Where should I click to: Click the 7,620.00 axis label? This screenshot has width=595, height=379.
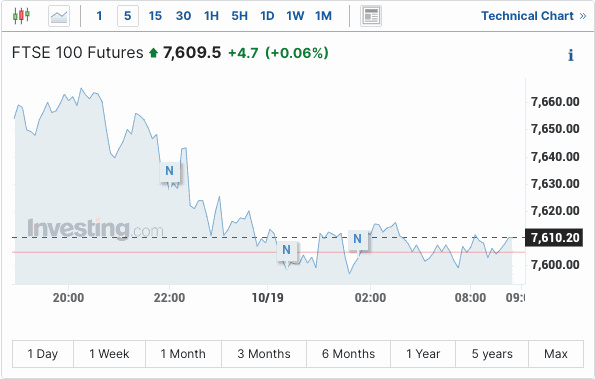555,211
